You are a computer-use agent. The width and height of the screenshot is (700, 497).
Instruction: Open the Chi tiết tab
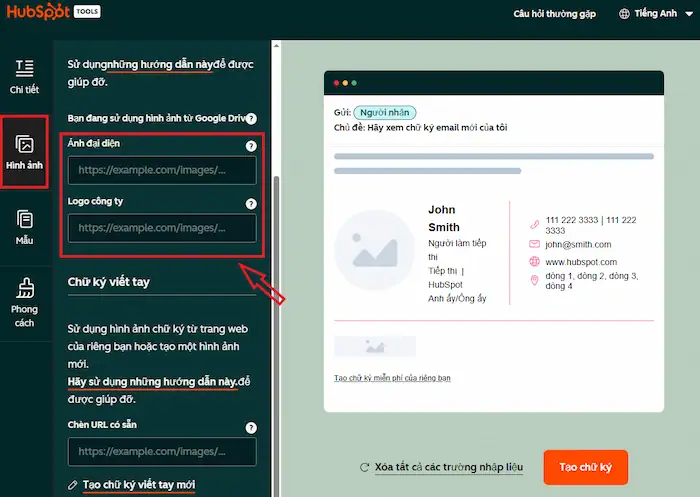click(24, 76)
